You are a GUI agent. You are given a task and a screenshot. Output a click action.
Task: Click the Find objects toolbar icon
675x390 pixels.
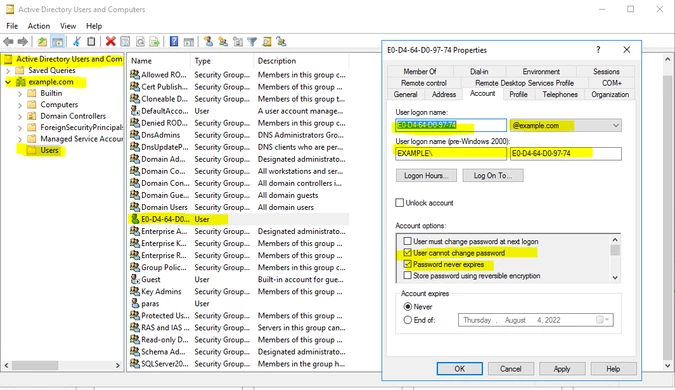[267, 42]
